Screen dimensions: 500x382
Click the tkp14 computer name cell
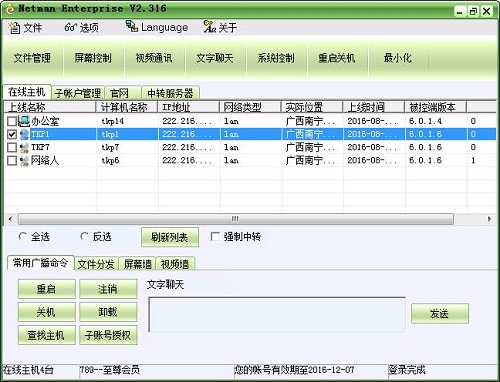113,121
